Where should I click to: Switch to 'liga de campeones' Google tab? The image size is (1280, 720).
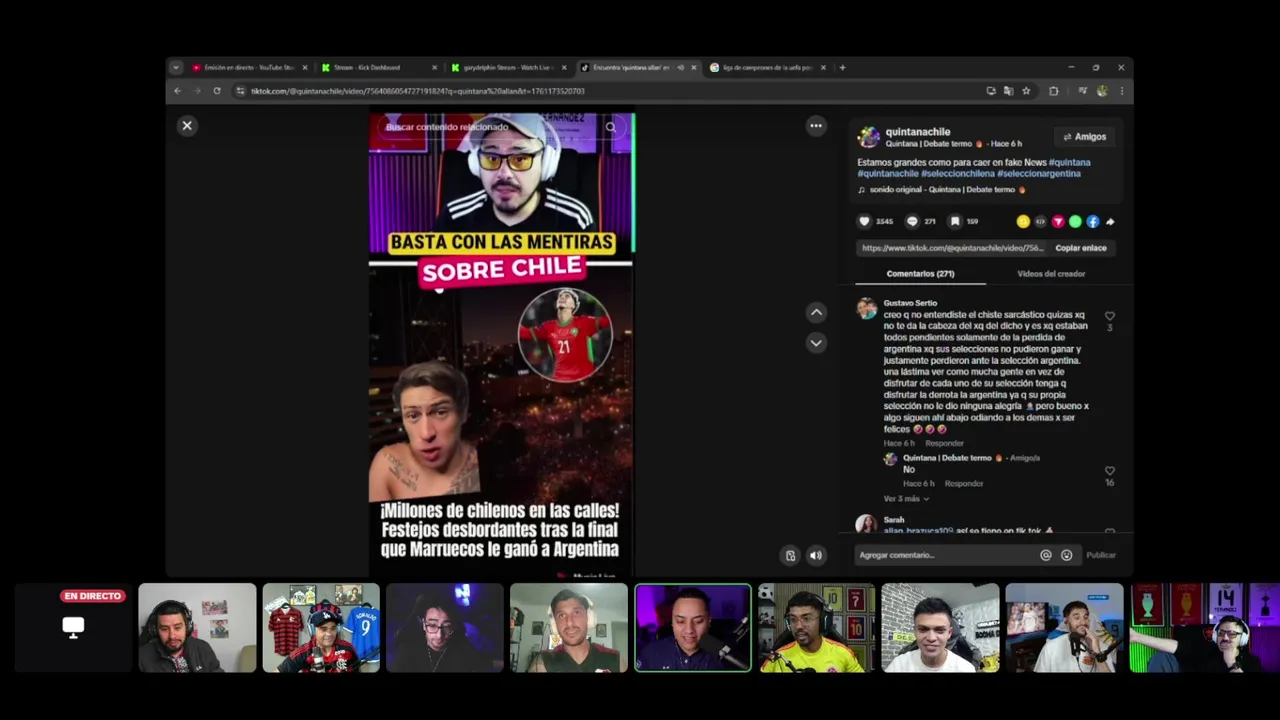767,68
